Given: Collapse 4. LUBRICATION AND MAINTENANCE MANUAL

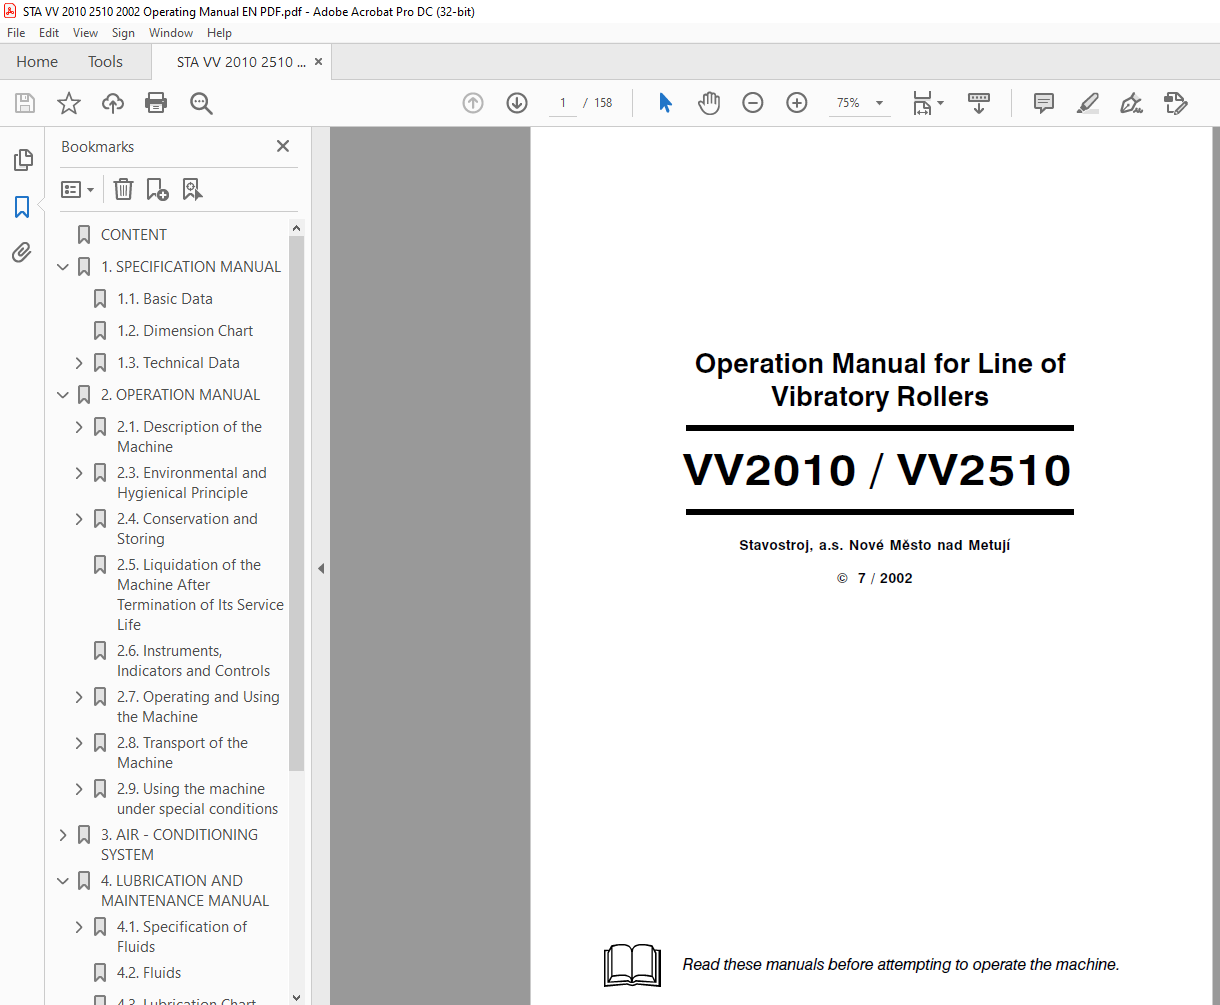Looking at the screenshot, I should point(63,881).
